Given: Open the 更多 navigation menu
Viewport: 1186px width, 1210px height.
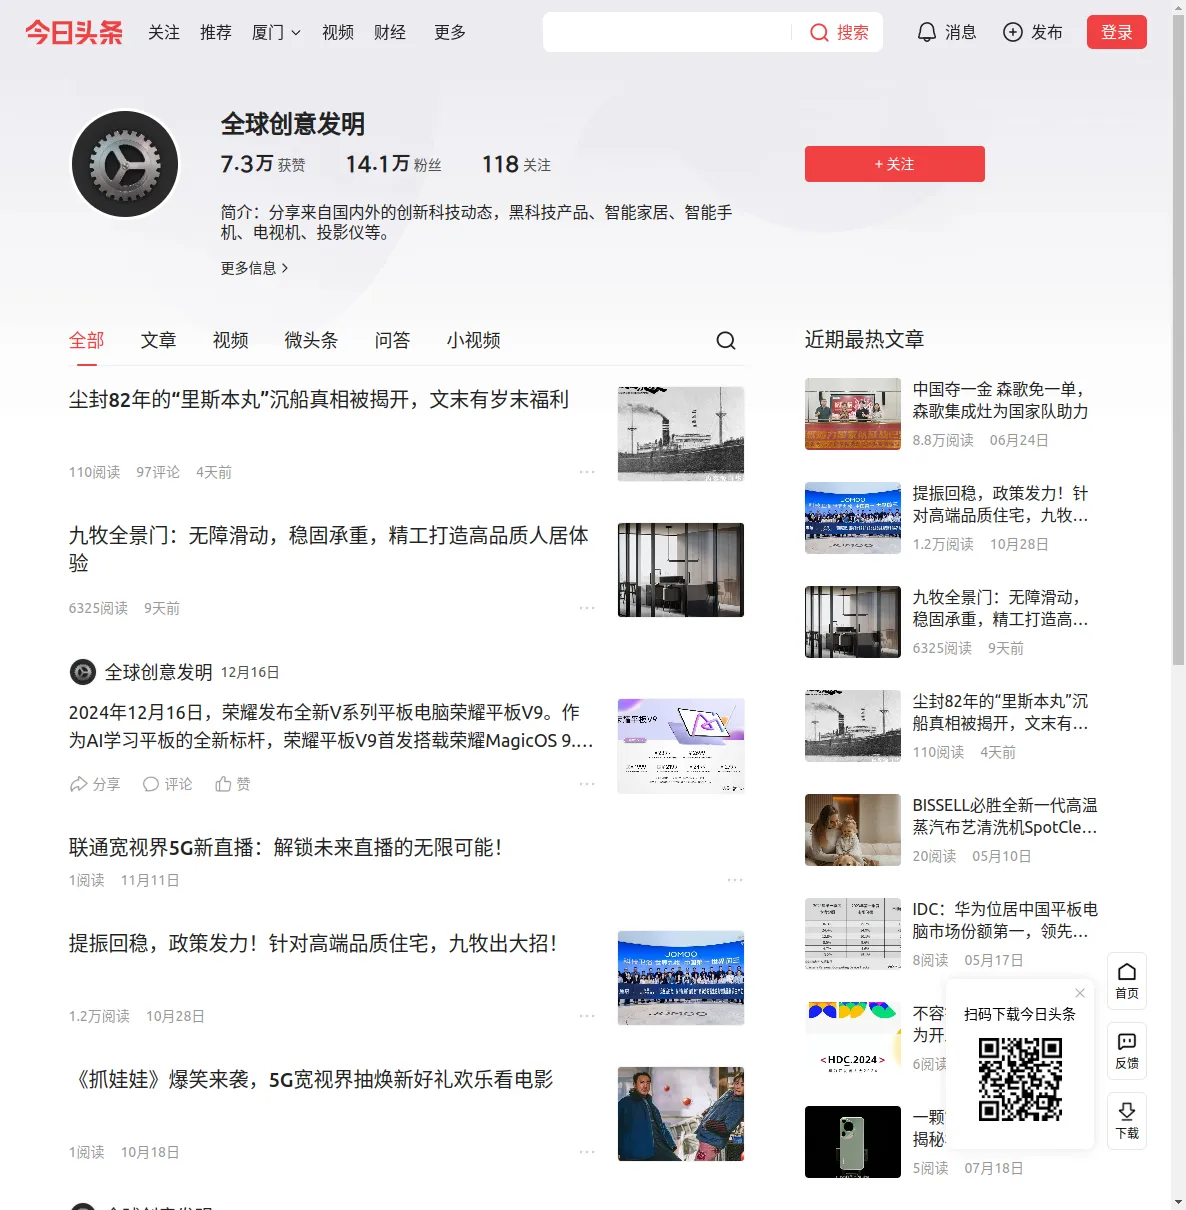Looking at the screenshot, I should coord(450,33).
